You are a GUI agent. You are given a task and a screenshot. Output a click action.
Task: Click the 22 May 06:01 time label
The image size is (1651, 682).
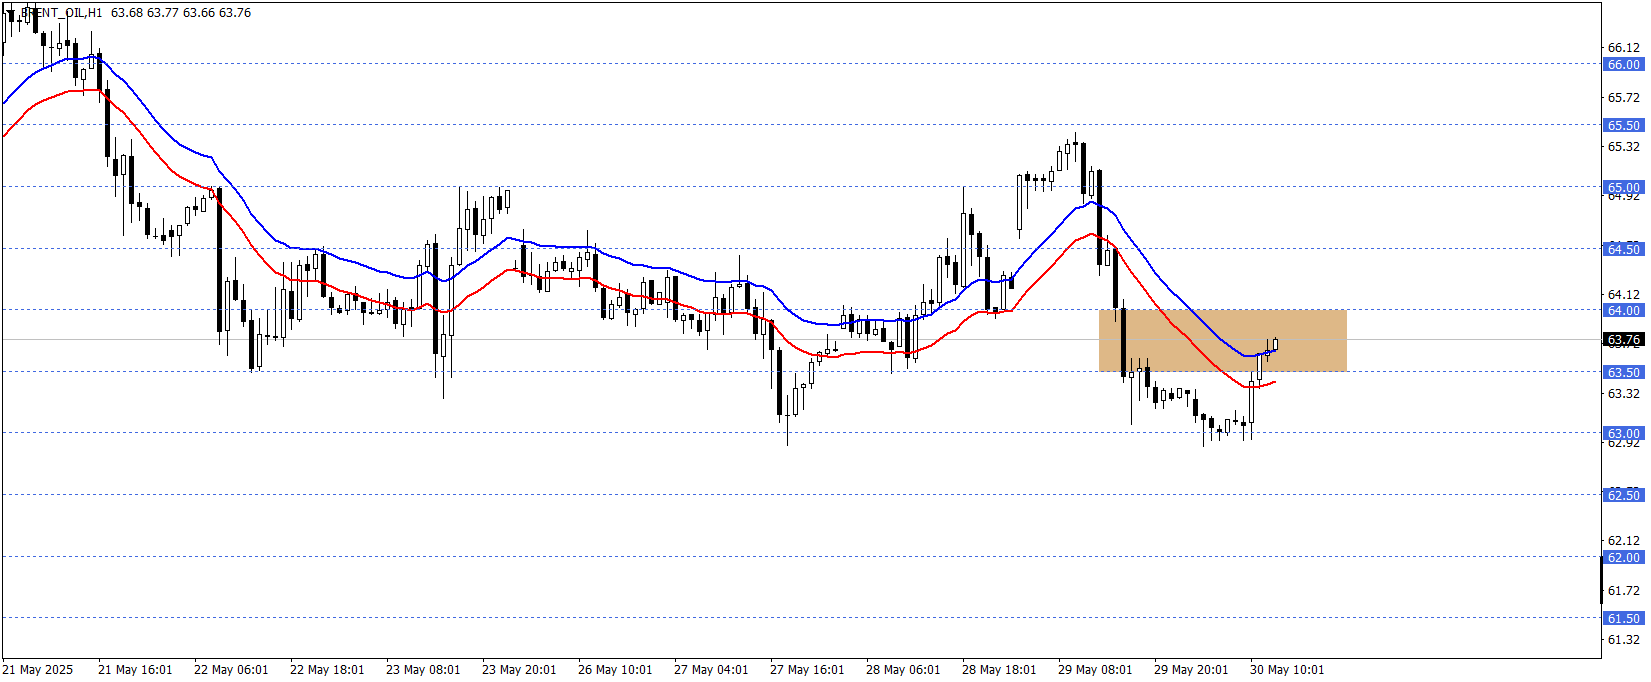tap(231, 670)
